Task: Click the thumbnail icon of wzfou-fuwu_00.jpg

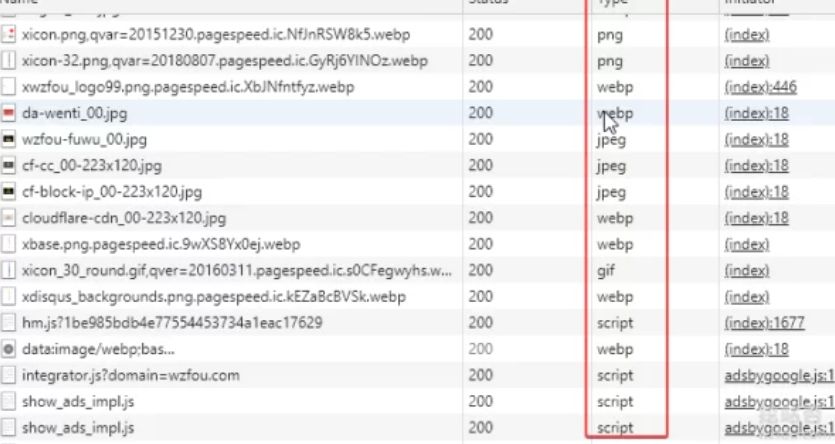Action: point(9,139)
